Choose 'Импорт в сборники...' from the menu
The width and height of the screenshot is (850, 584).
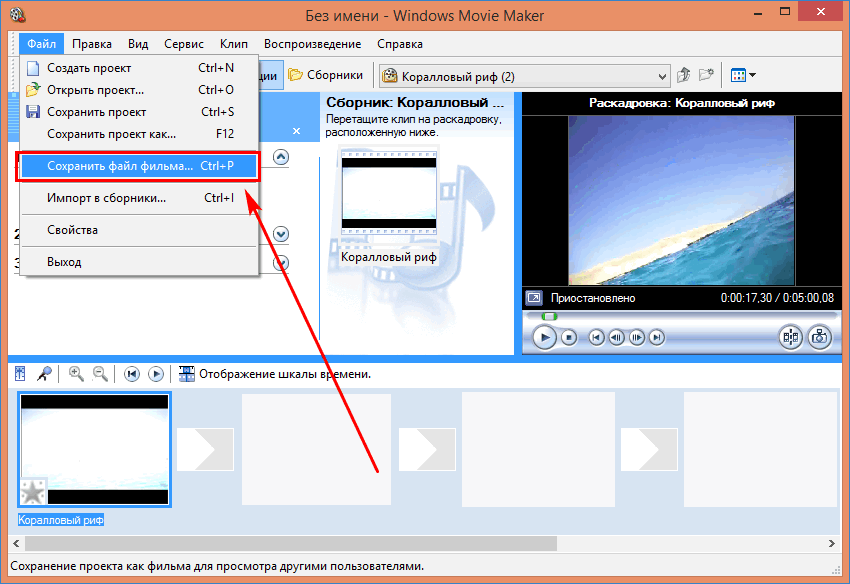107,198
